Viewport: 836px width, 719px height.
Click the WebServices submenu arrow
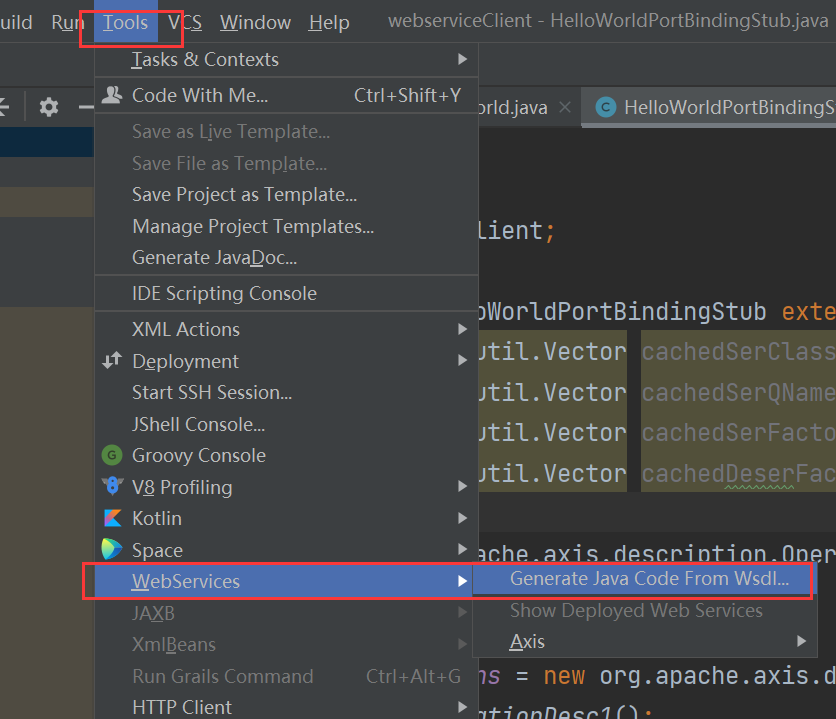click(x=462, y=581)
